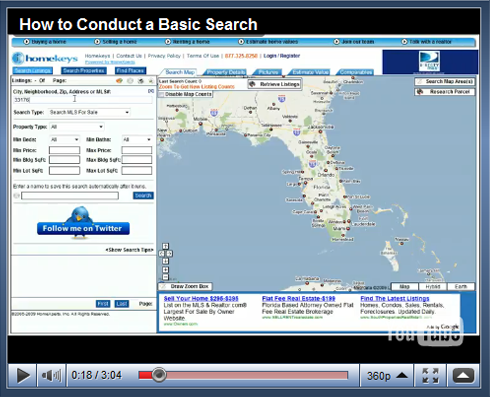Click the Min Price input field
The height and width of the screenshot is (397, 490).
pos(64,150)
